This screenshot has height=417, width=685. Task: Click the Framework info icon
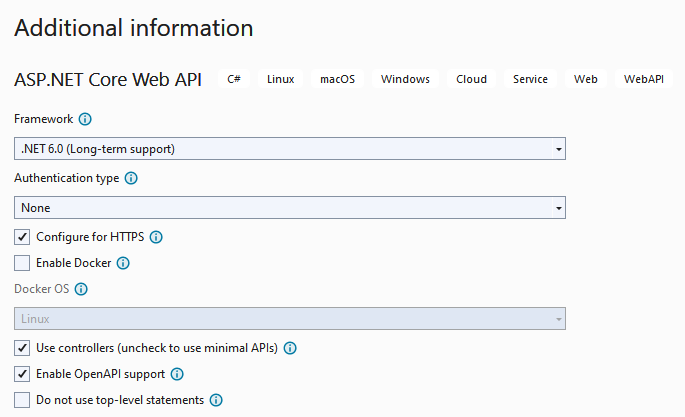[x=85, y=119]
